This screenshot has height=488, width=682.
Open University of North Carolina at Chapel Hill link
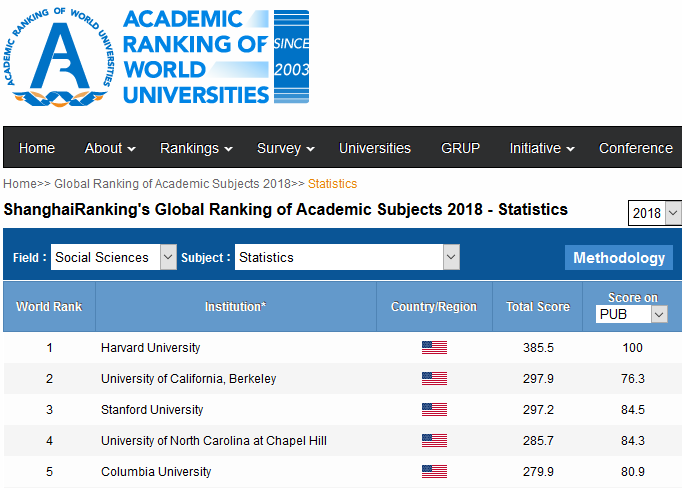(214, 441)
